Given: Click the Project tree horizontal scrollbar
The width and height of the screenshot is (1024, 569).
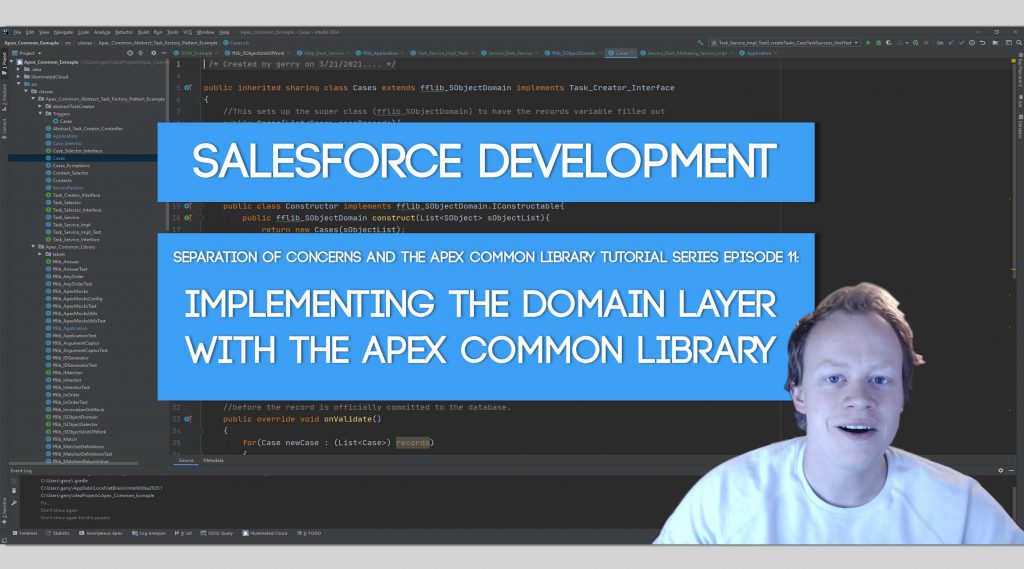Looking at the screenshot, I should click(73, 463).
